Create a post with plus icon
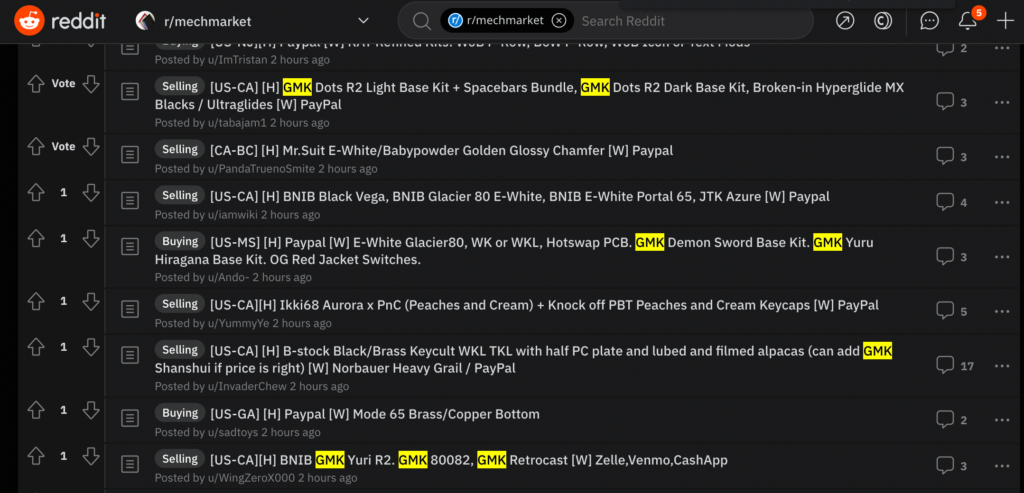1024x493 pixels. [1005, 21]
